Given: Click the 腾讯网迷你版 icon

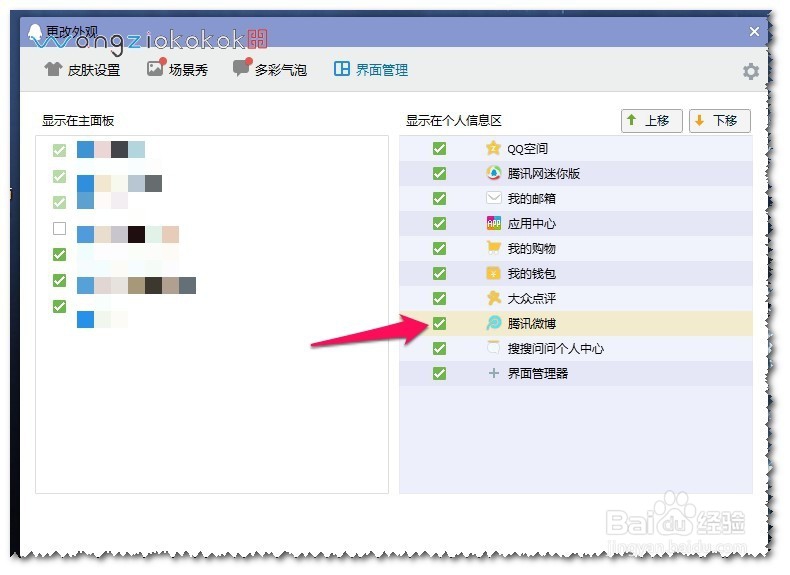Looking at the screenshot, I should pyautogui.click(x=493, y=173).
